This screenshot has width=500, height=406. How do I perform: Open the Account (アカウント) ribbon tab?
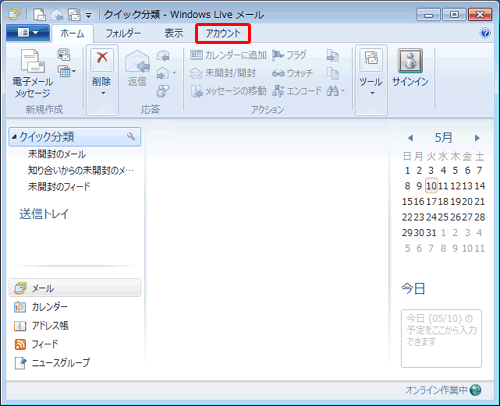pyautogui.click(x=223, y=33)
